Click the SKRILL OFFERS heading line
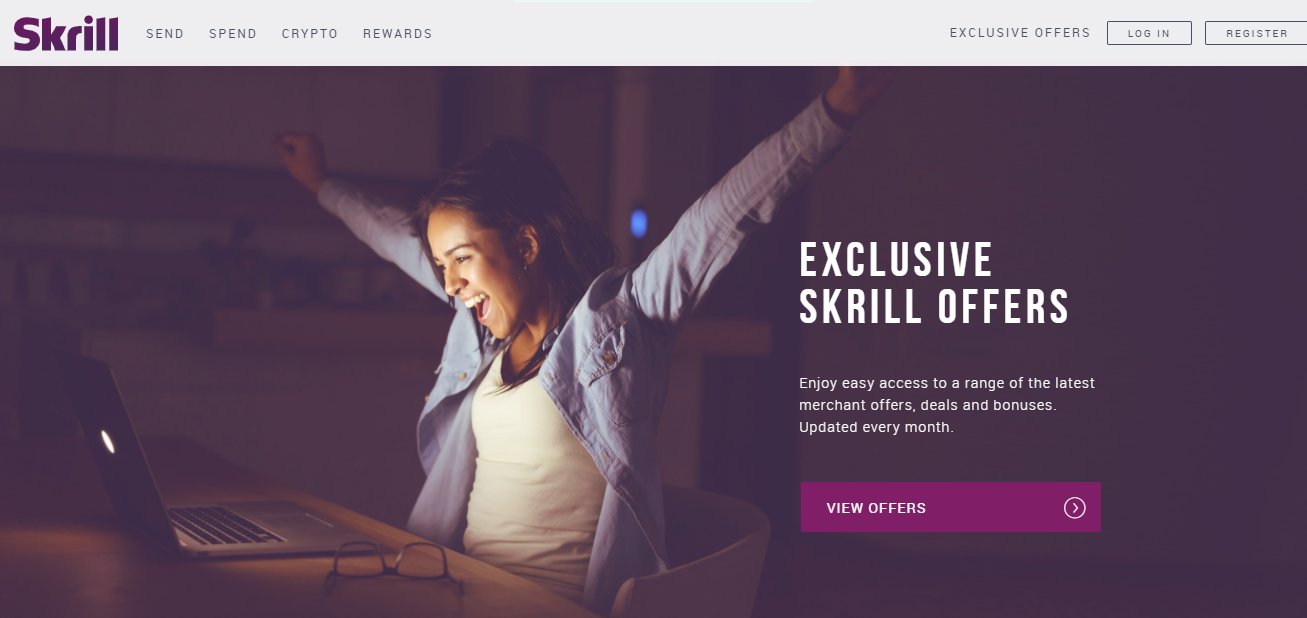This screenshot has width=1307, height=618. click(934, 307)
